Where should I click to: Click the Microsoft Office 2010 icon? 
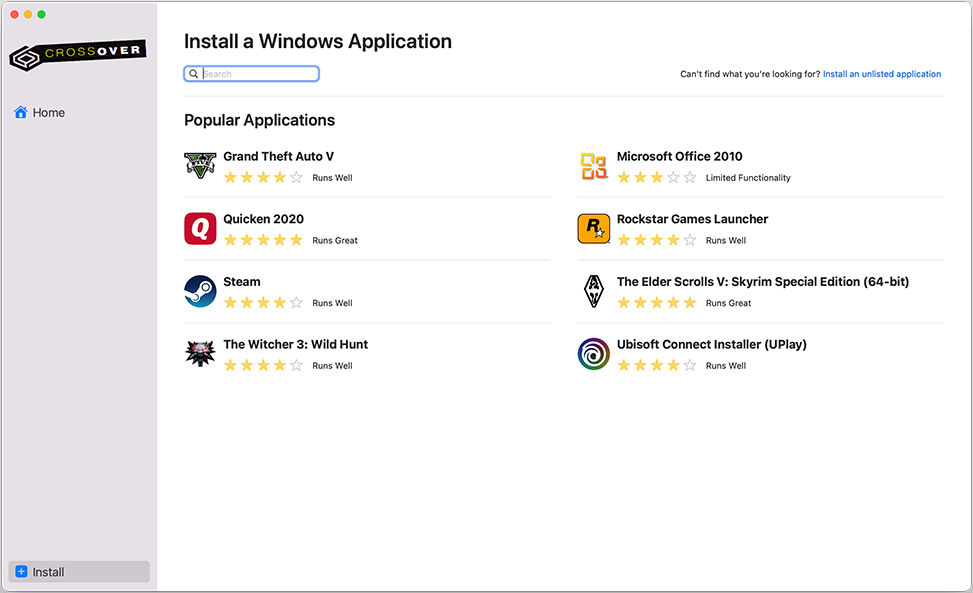594,166
